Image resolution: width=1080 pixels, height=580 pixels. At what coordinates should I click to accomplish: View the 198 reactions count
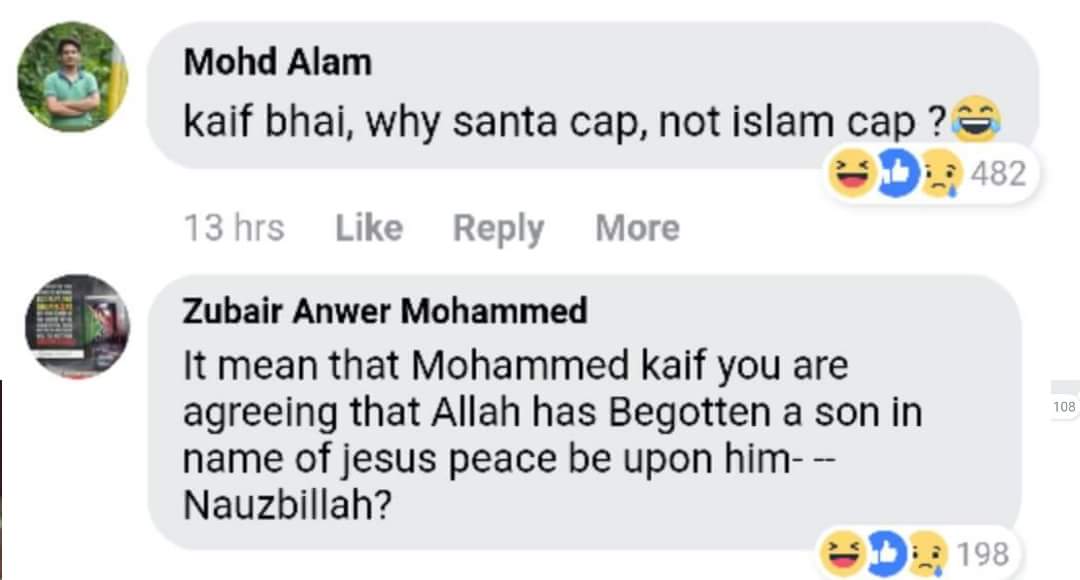[983, 553]
